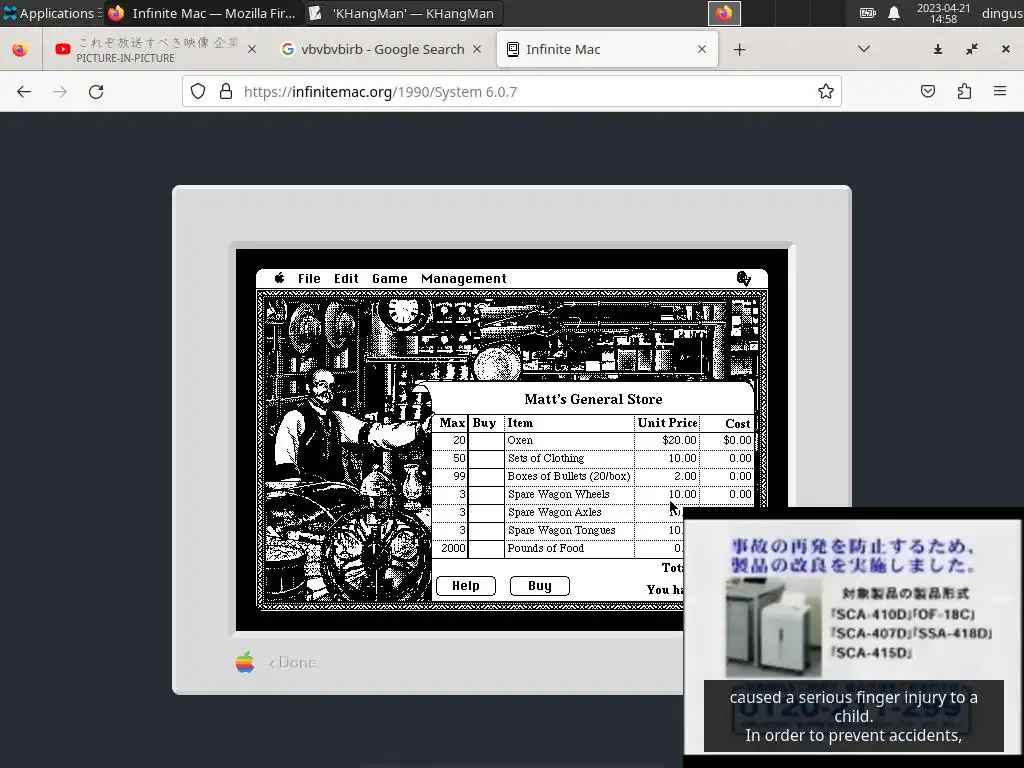
Task: Switch to the vbvbvbirb Google Search tab
Action: [x=382, y=50]
